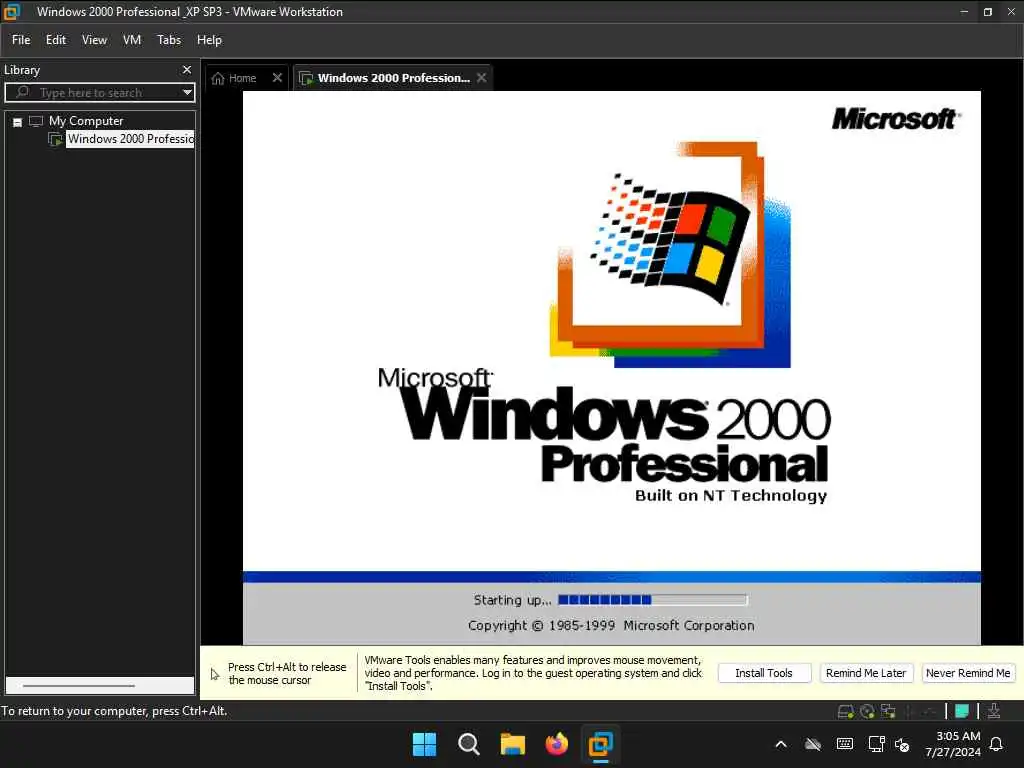Open the Edit menu
The width and height of the screenshot is (1024, 768).
(56, 40)
